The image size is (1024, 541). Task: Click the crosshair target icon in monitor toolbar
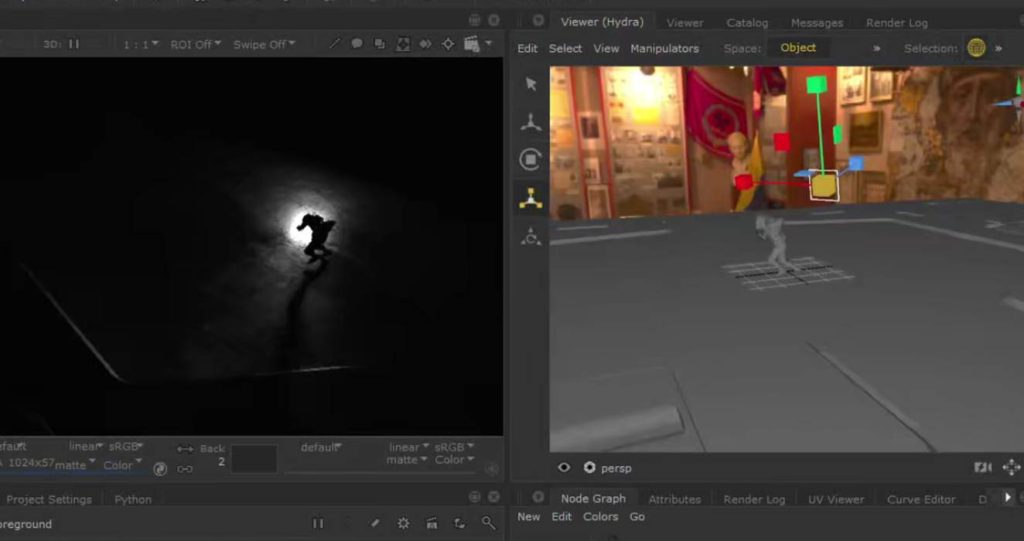tap(447, 44)
